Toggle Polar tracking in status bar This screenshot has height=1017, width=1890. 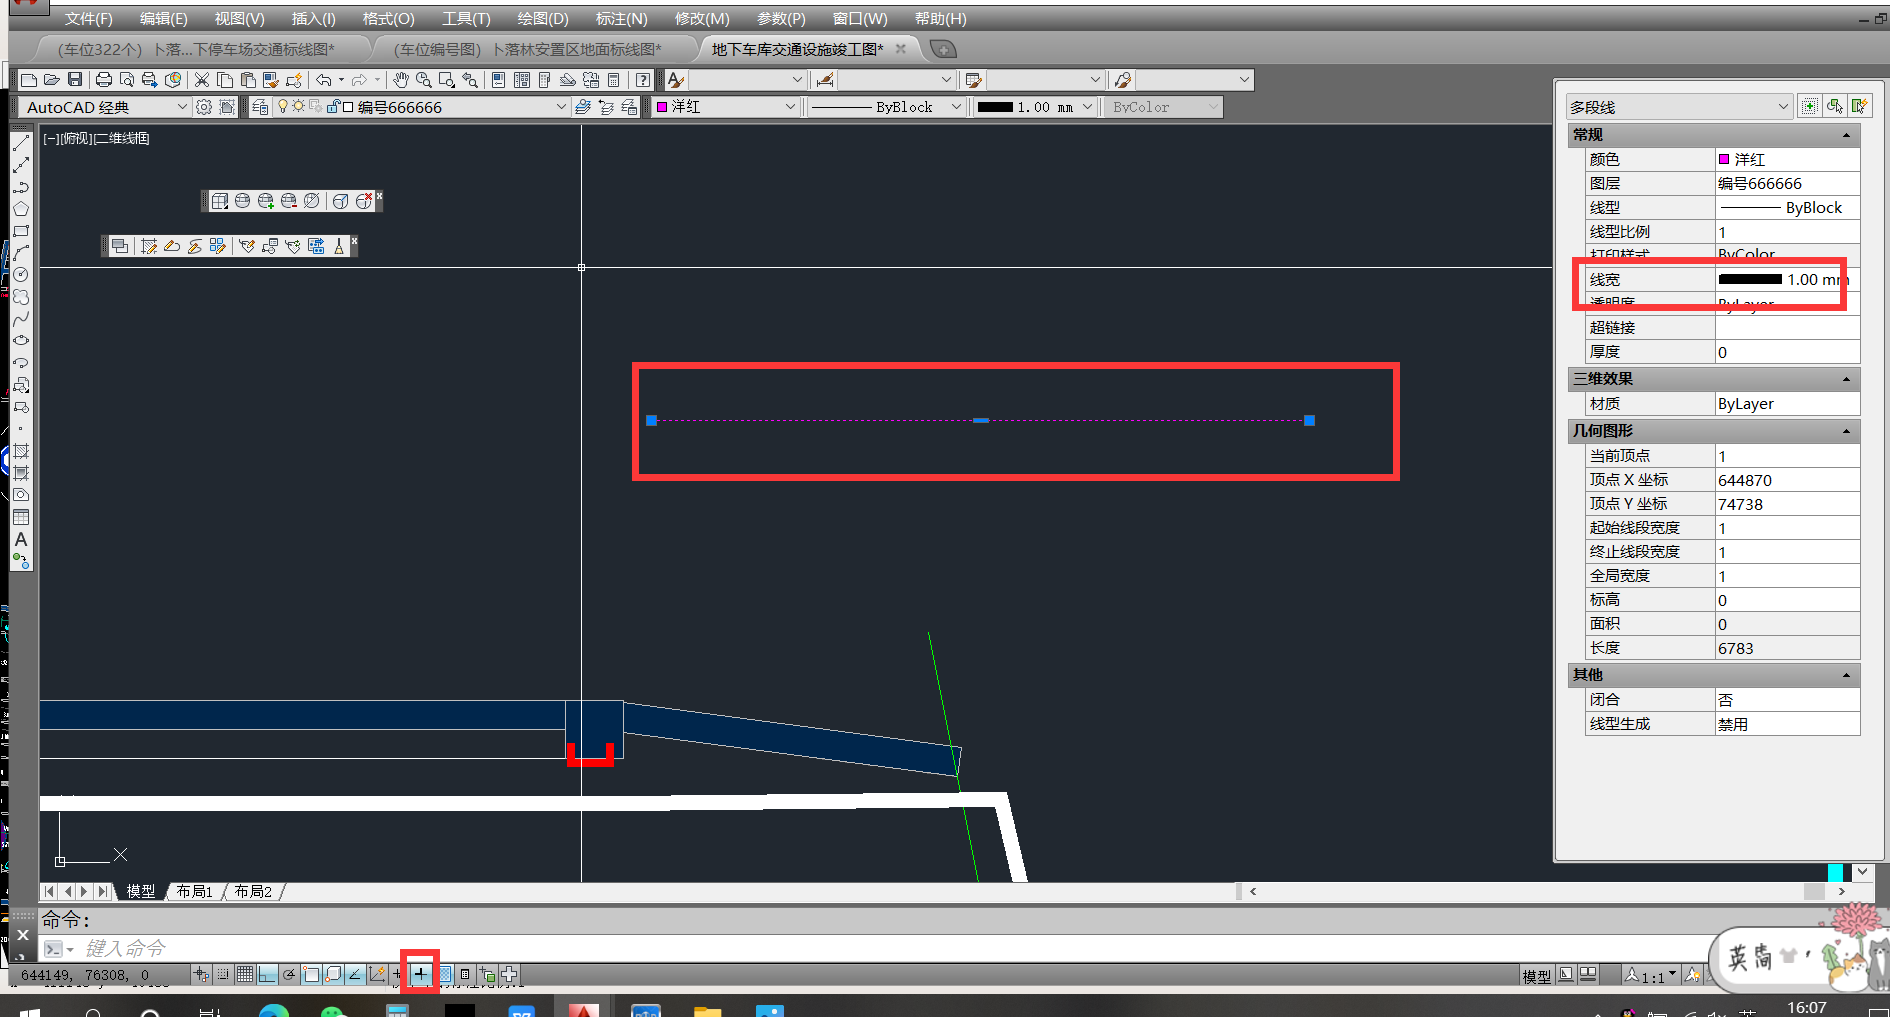coord(289,974)
